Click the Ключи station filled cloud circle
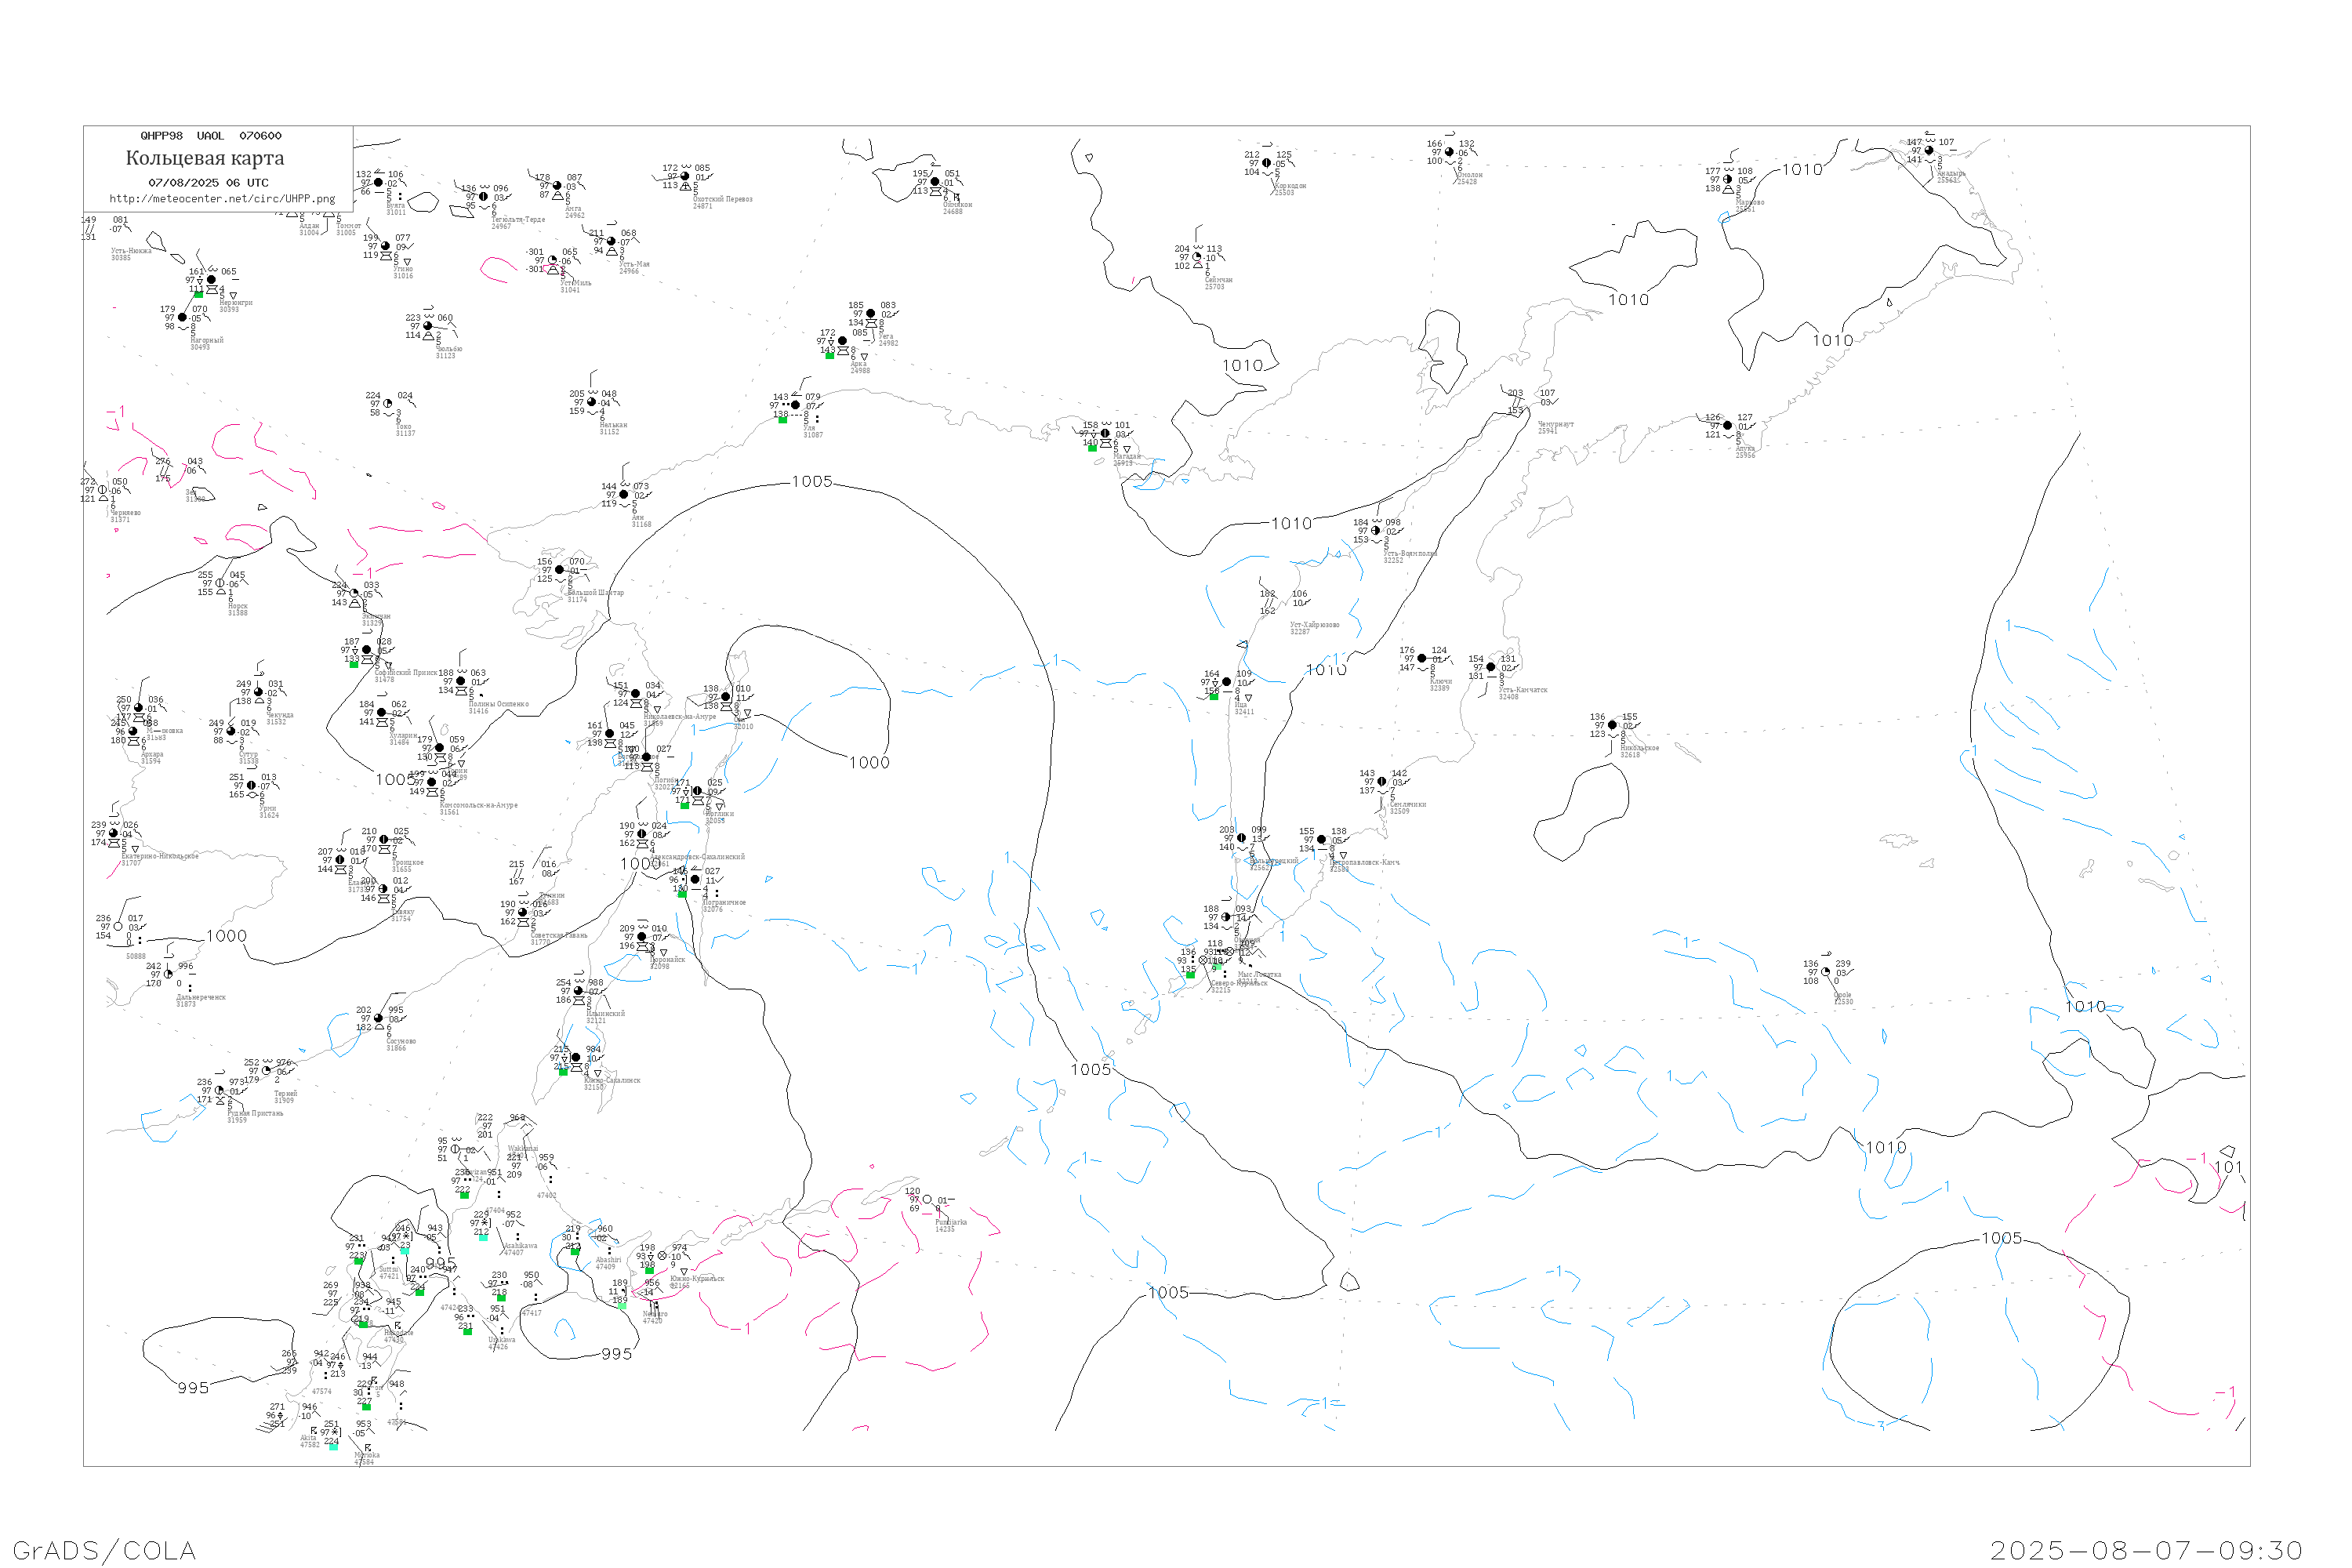The image size is (2352, 1568). 1422,659
